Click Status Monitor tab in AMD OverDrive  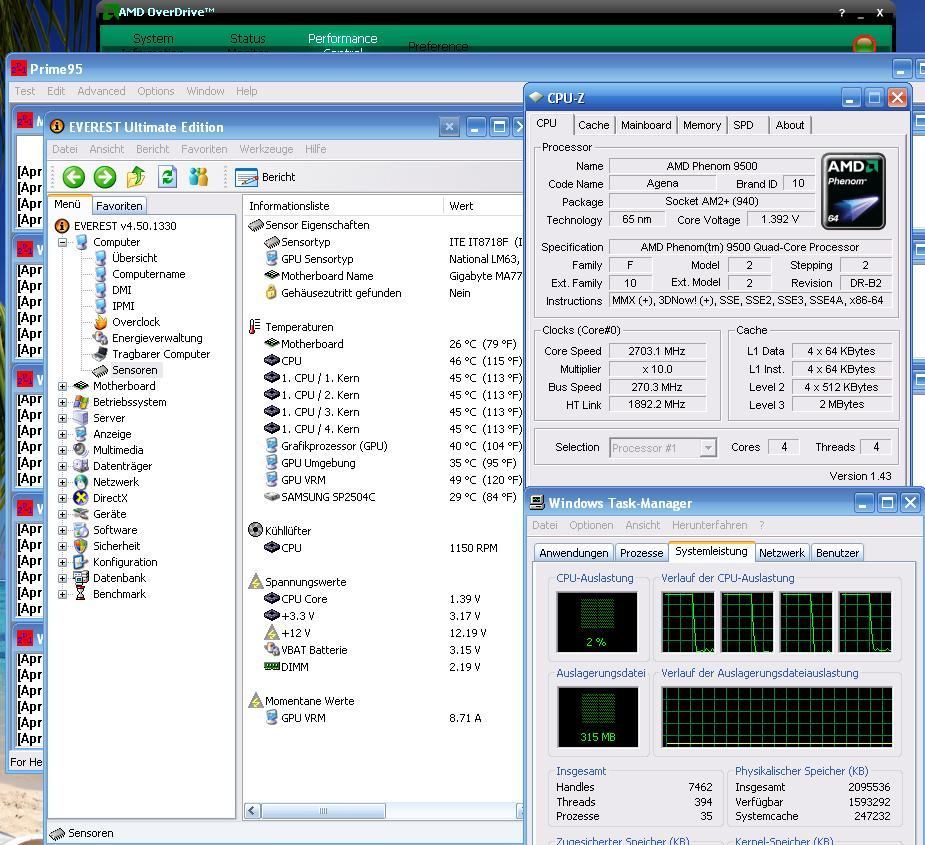point(248,42)
